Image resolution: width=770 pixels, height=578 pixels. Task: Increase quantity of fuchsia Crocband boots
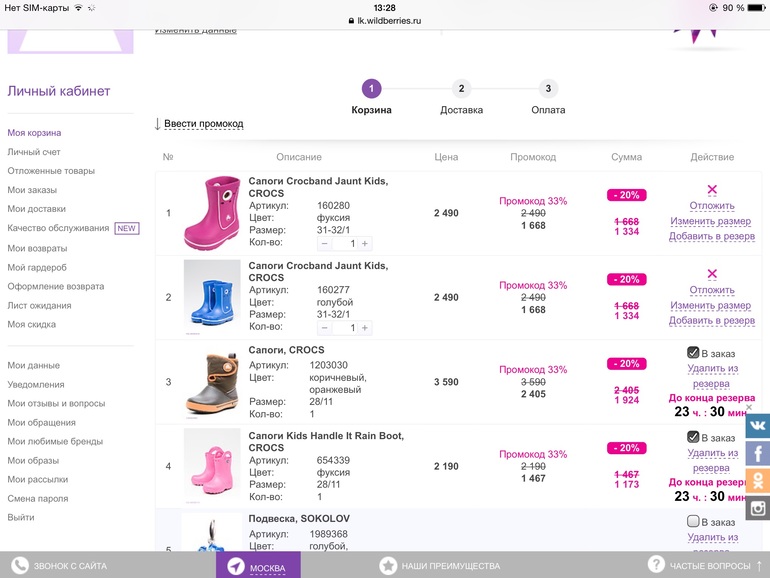365,243
